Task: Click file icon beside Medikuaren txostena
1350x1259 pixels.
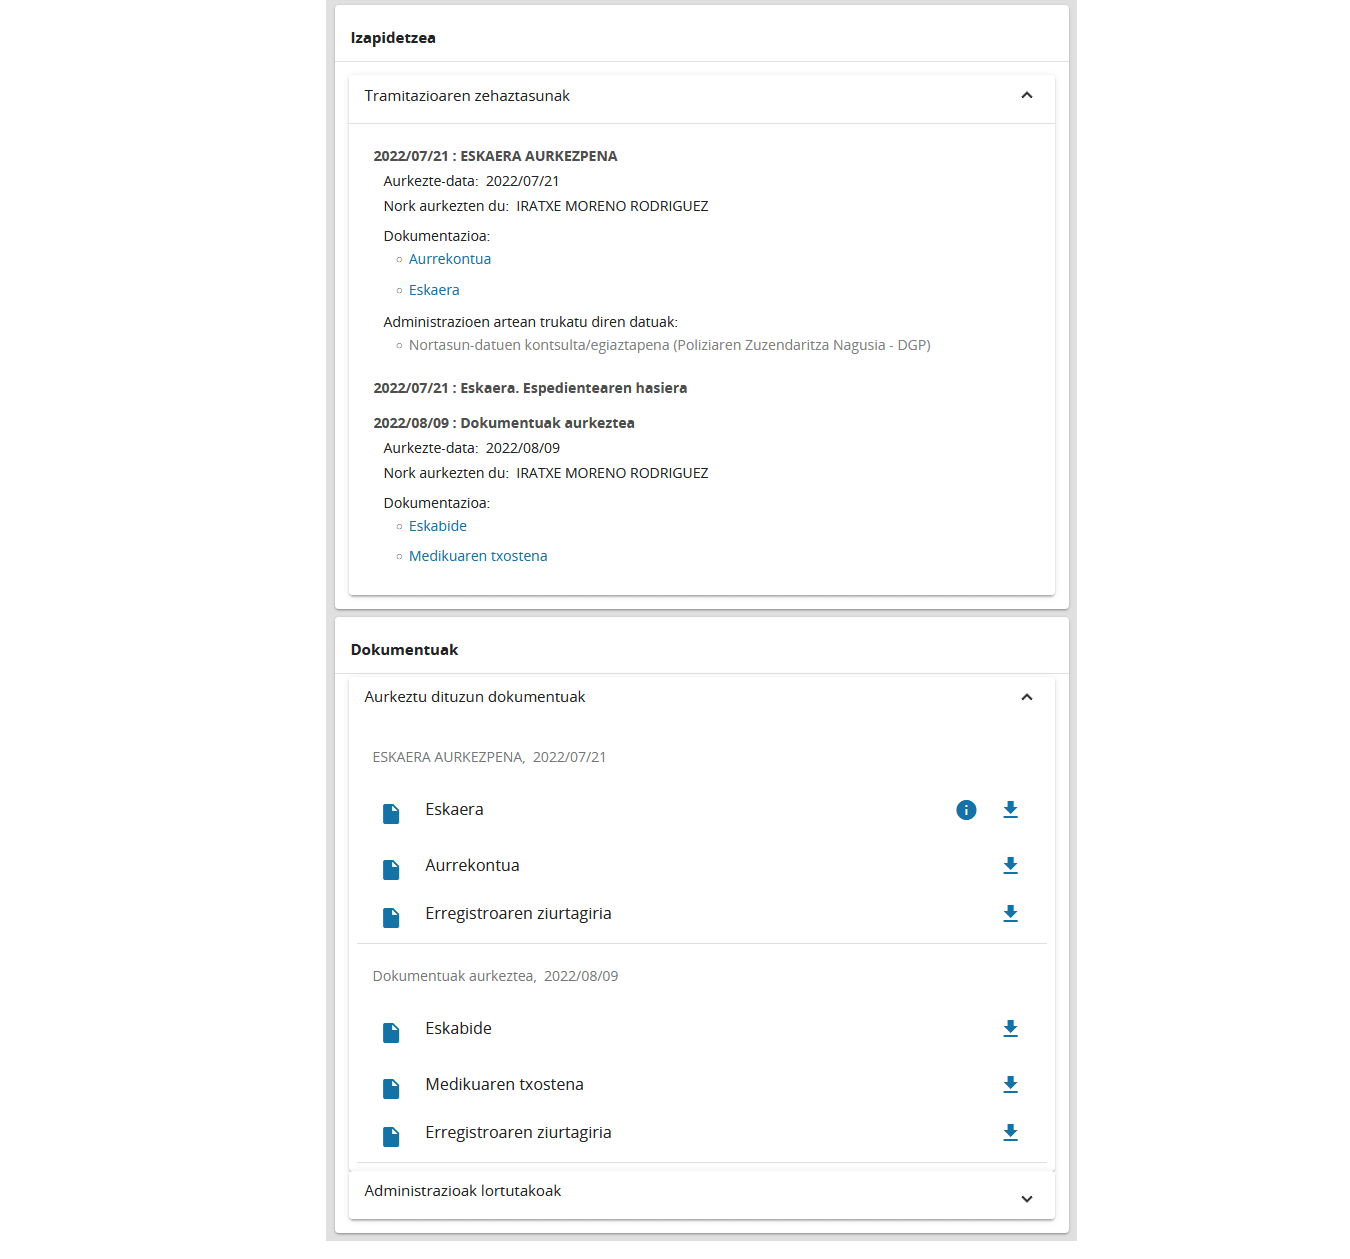Action: pos(391,1088)
